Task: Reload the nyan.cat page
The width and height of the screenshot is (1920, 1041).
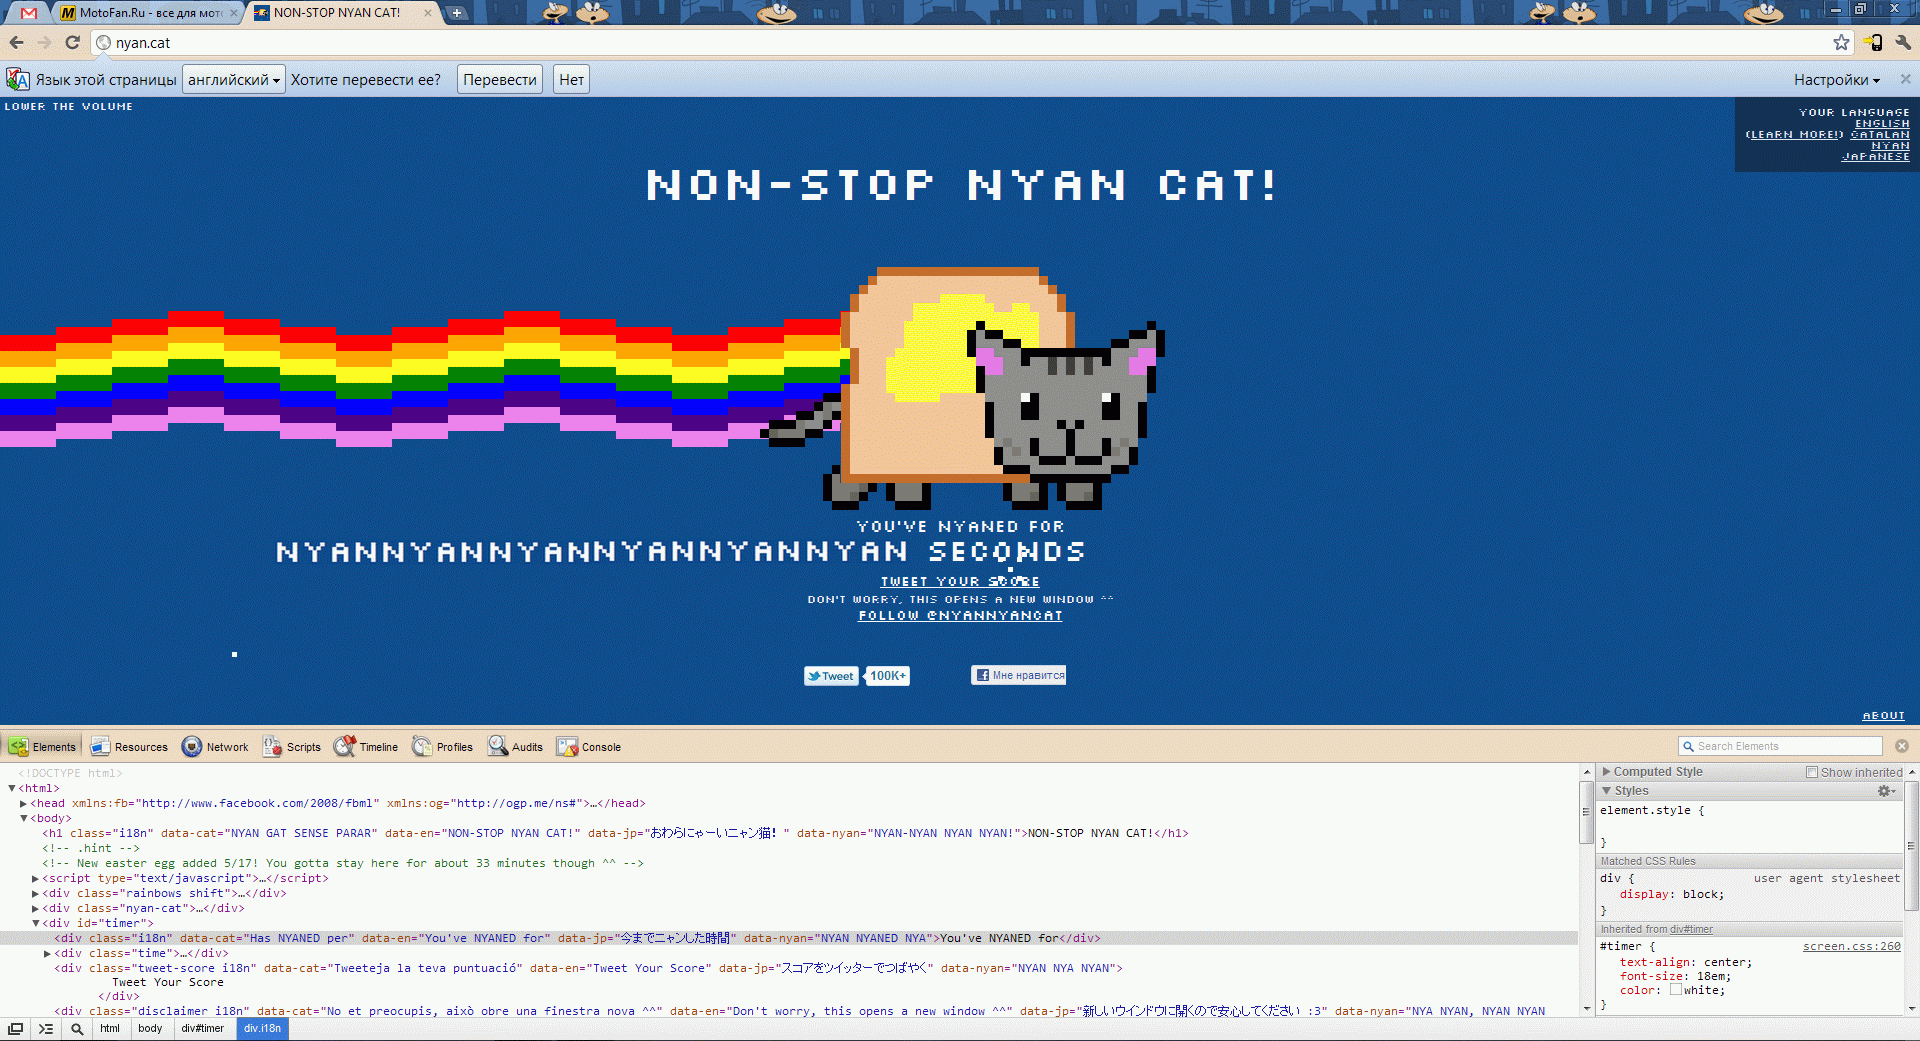Action: click(72, 42)
